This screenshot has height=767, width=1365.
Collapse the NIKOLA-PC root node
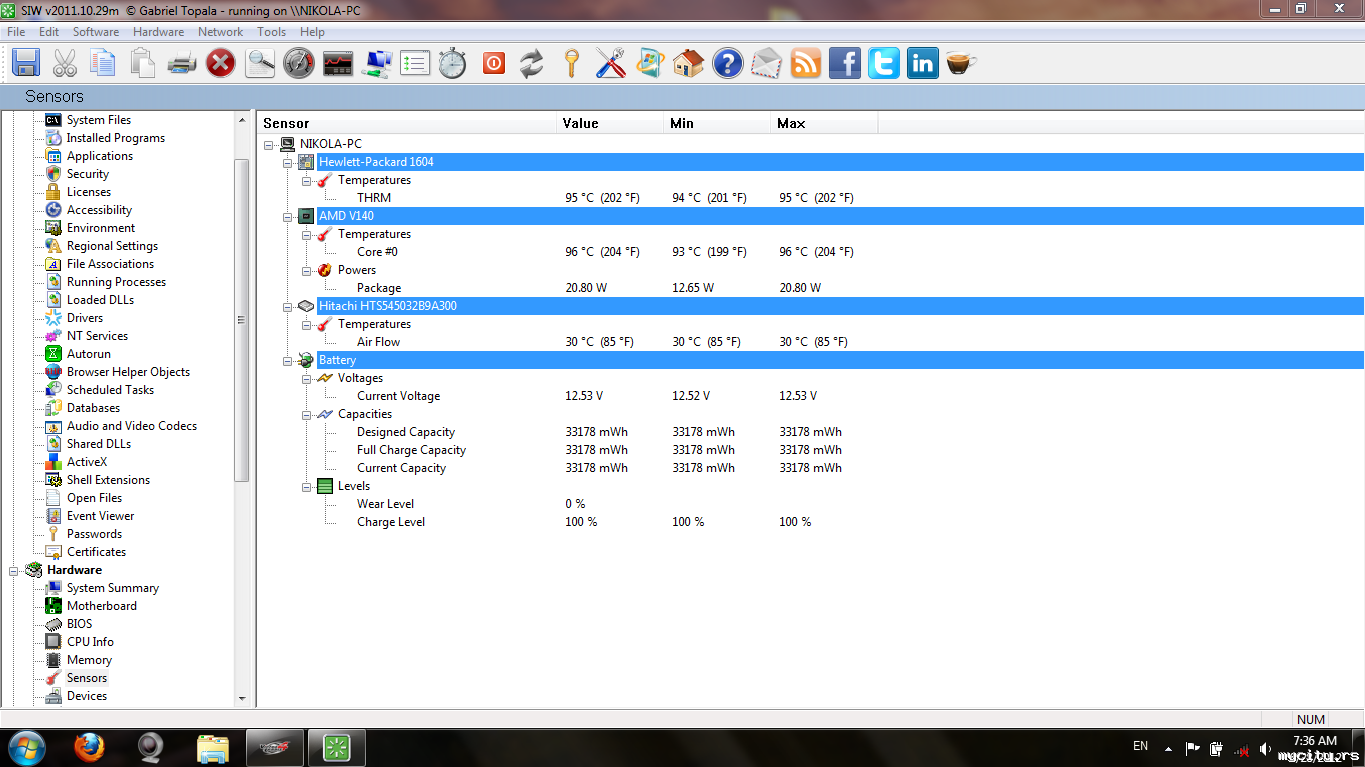point(269,144)
